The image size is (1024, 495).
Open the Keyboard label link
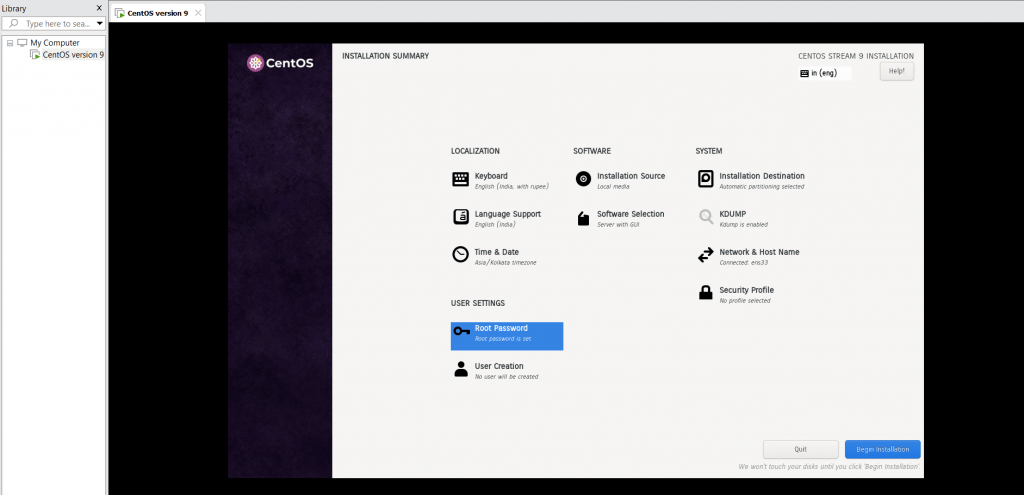(491, 176)
